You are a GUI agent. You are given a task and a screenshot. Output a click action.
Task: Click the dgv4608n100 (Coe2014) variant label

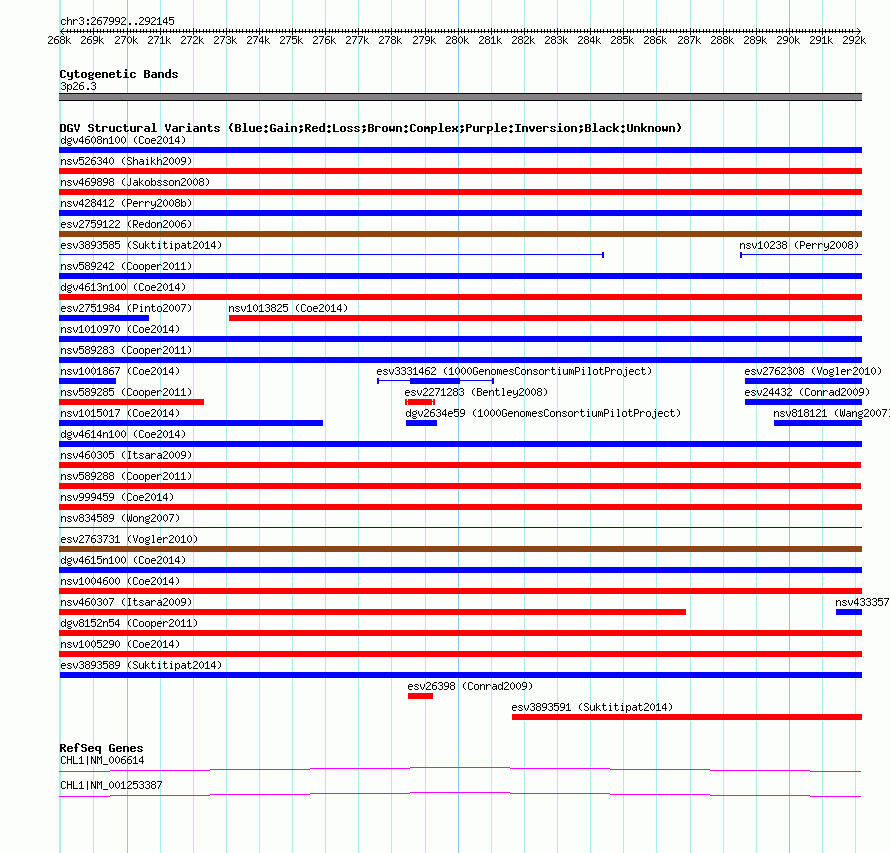[123, 140]
